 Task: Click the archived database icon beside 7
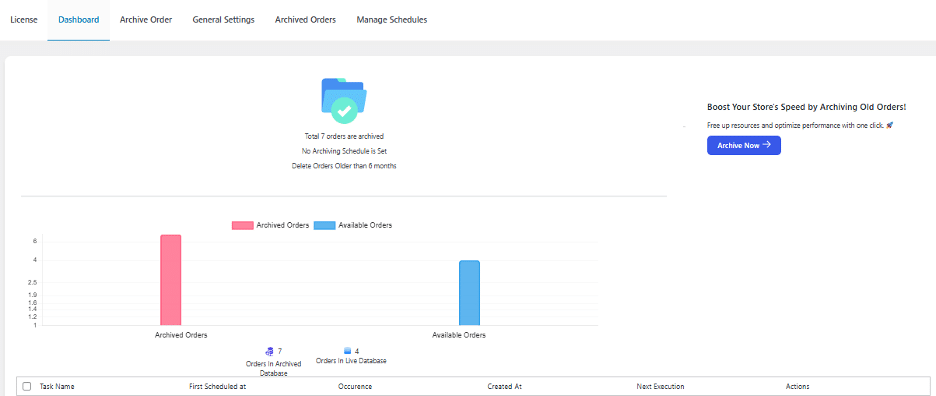pyautogui.click(x=269, y=351)
